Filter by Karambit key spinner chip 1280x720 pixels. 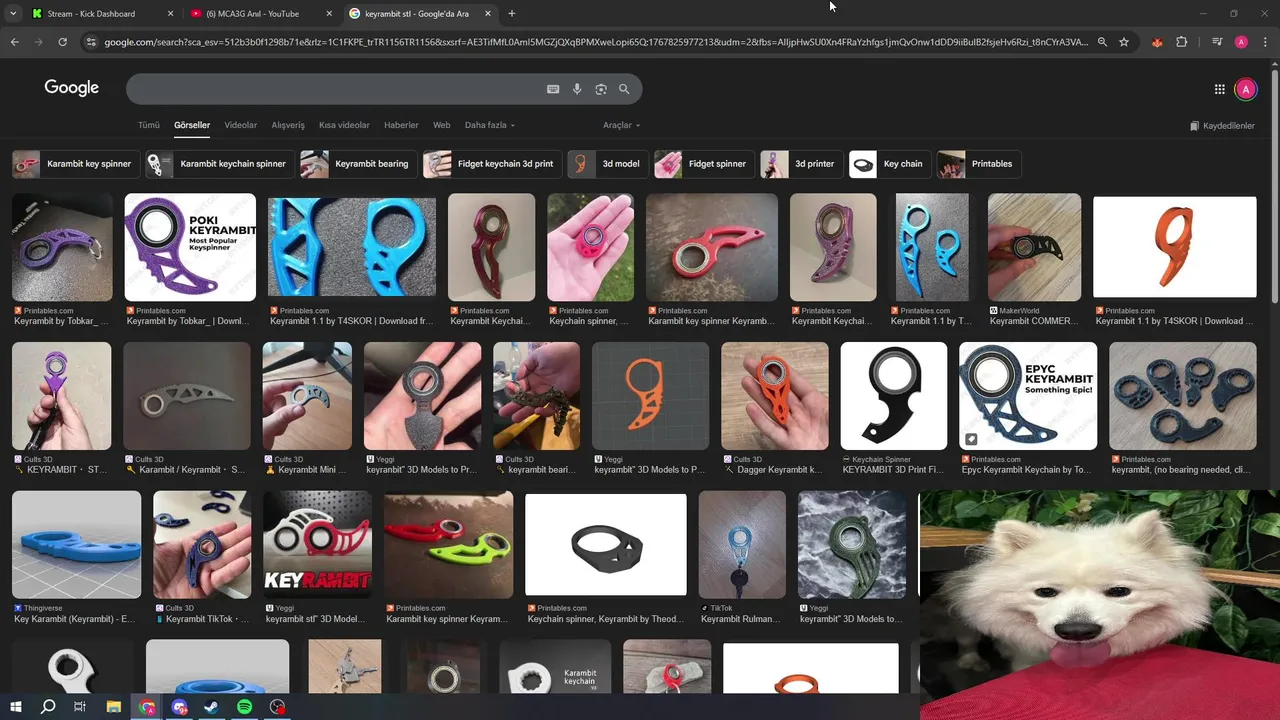click(75, 164)
